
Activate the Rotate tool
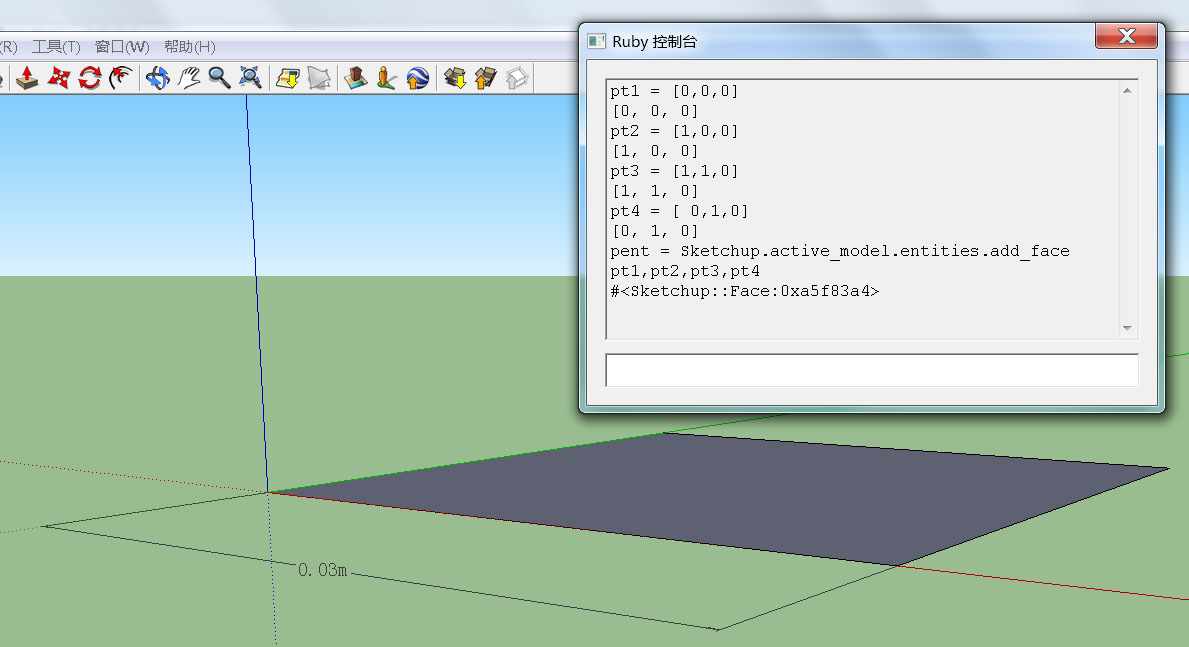pyautogui.click(x=89, y=78)
